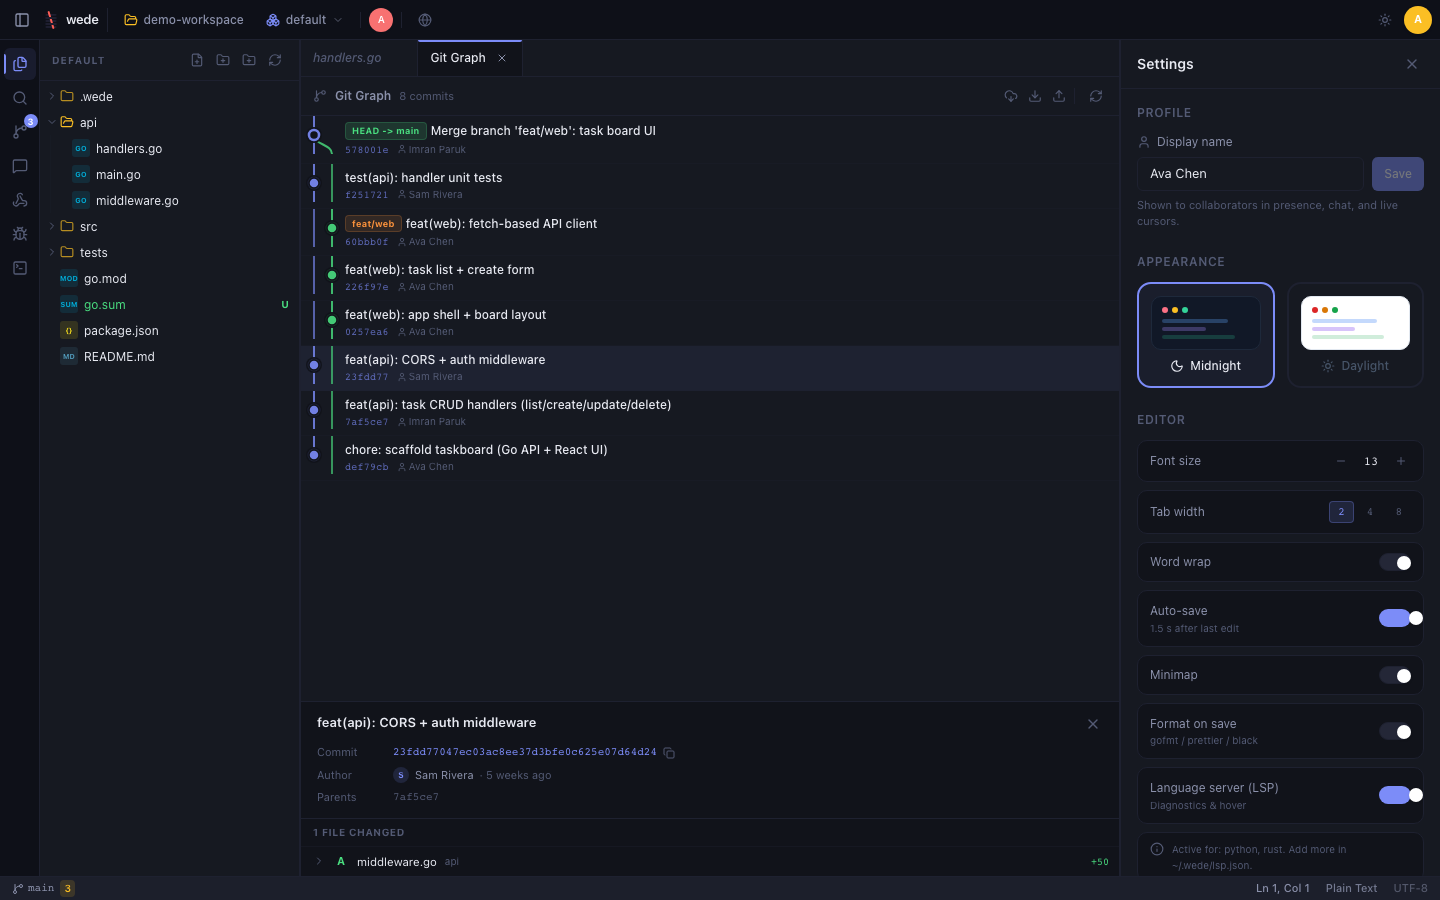Toggle Word wrap switch
This screenshot has width=1440, height=900.
(x=1395, y=562)
